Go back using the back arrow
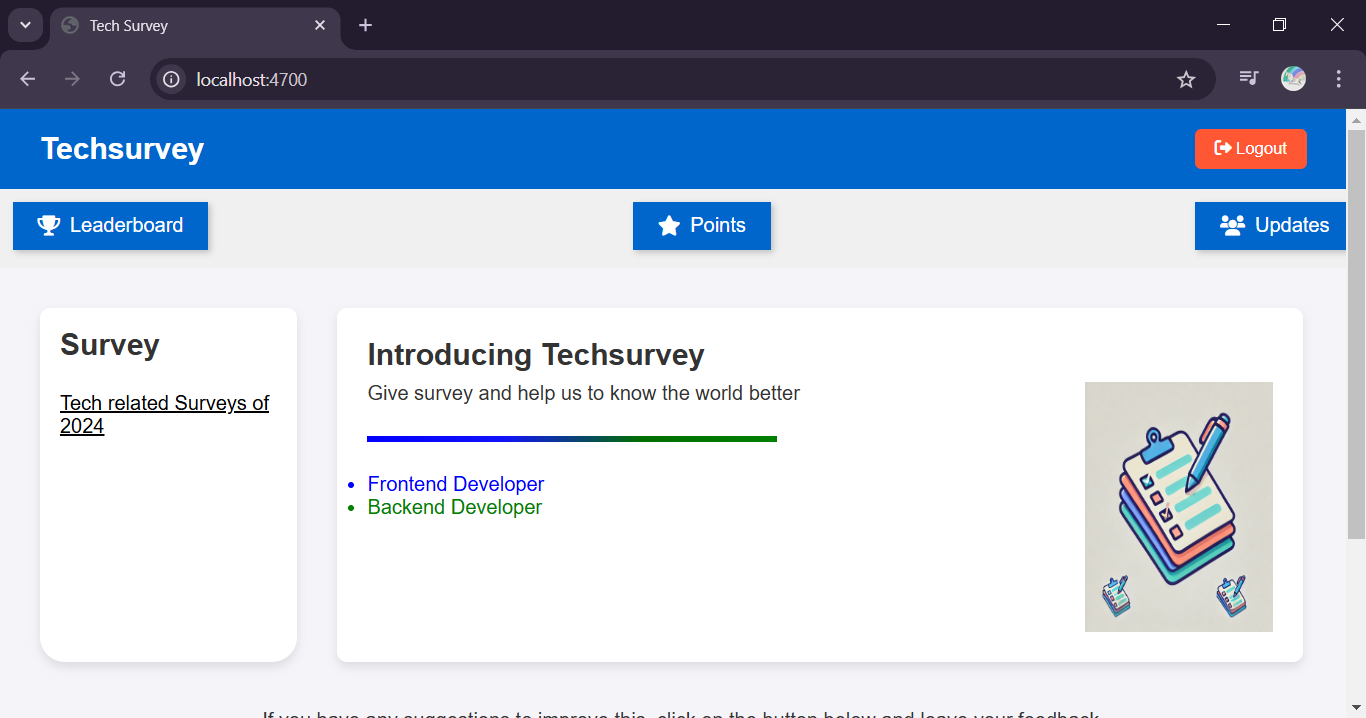1366x718 pixels. (28, 79)
